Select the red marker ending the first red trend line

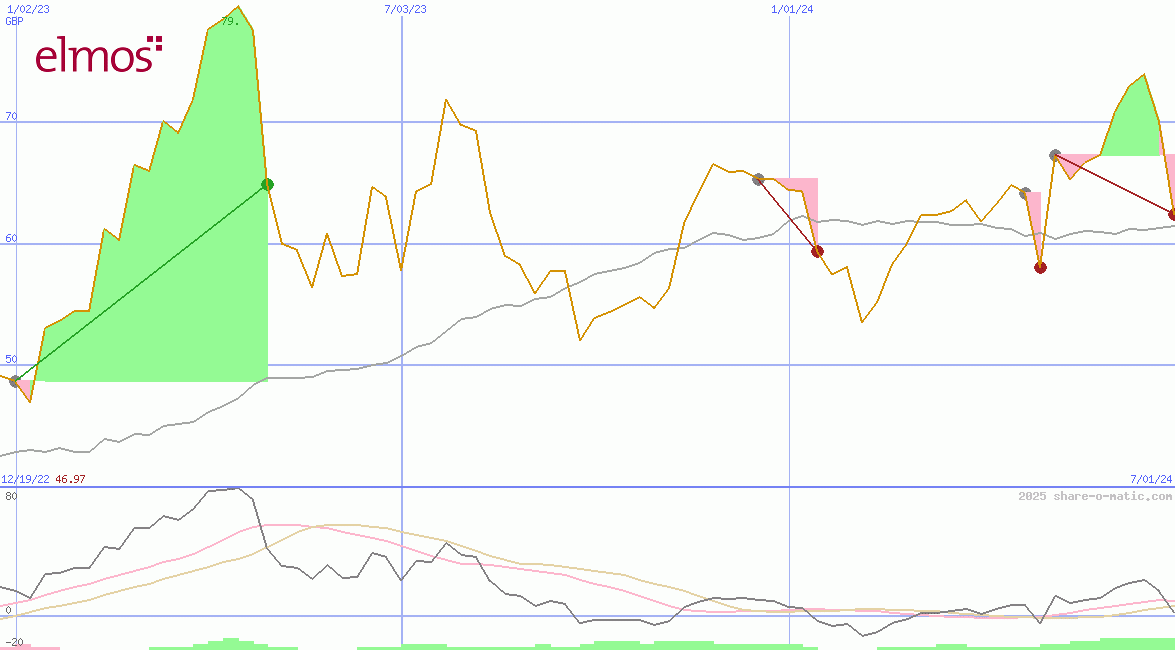coord(817,251)
